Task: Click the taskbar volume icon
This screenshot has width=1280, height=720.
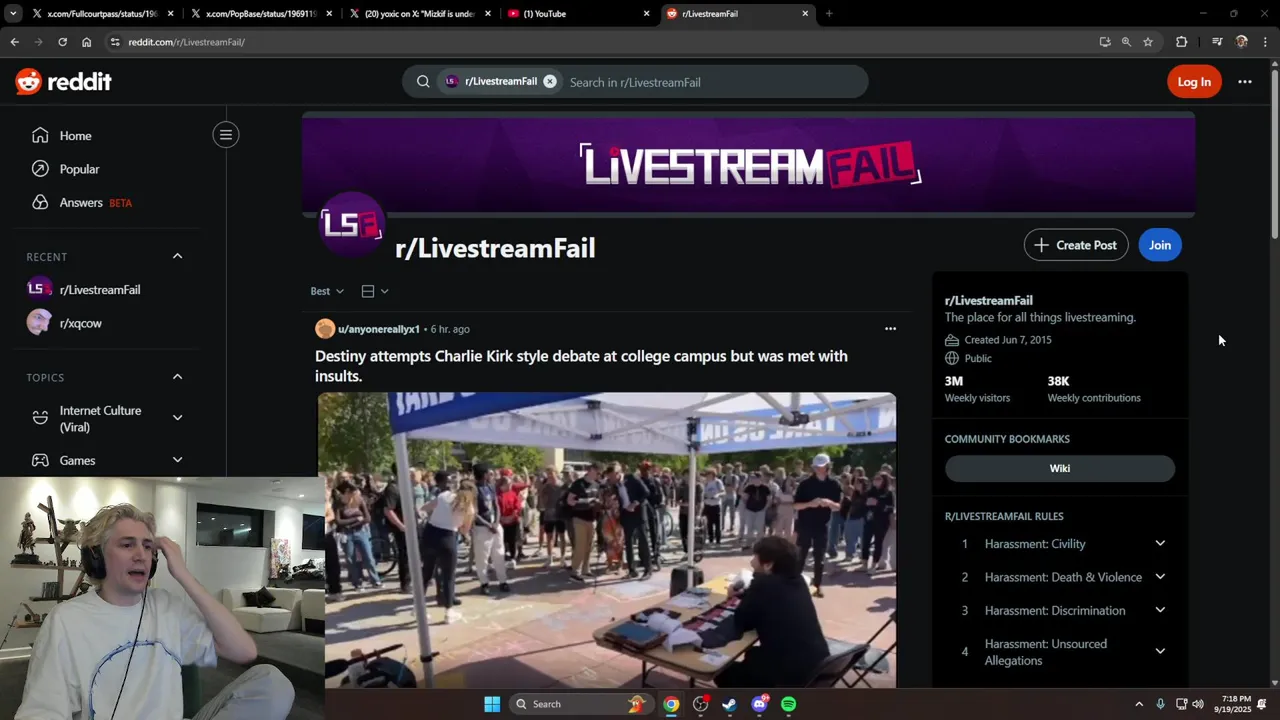Action: [1198, 704]
